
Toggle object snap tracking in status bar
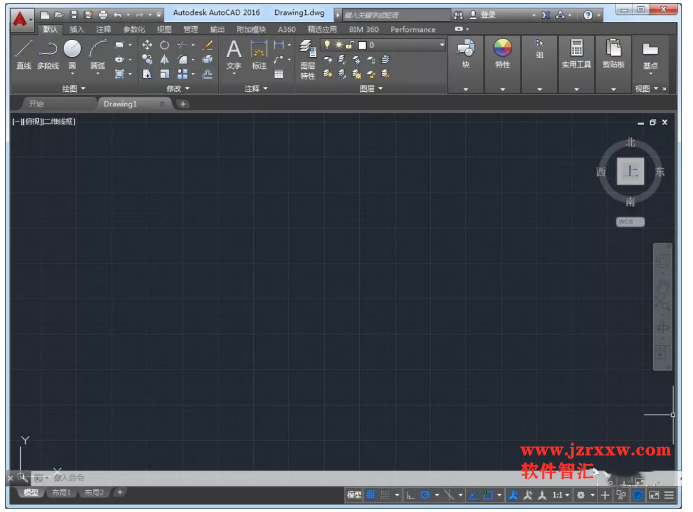[473, 495]
